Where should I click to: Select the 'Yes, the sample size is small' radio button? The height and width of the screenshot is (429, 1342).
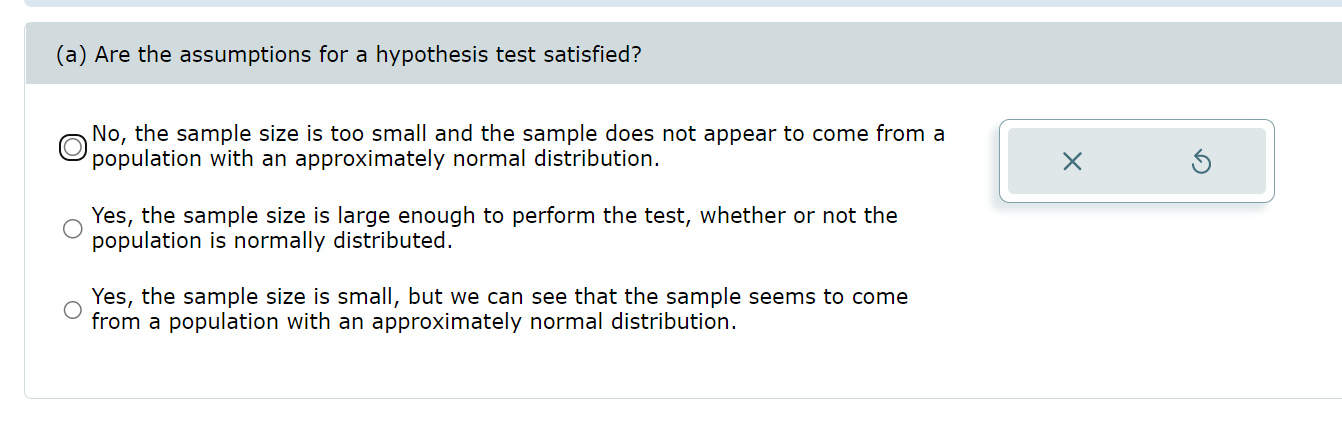point(73,310)
